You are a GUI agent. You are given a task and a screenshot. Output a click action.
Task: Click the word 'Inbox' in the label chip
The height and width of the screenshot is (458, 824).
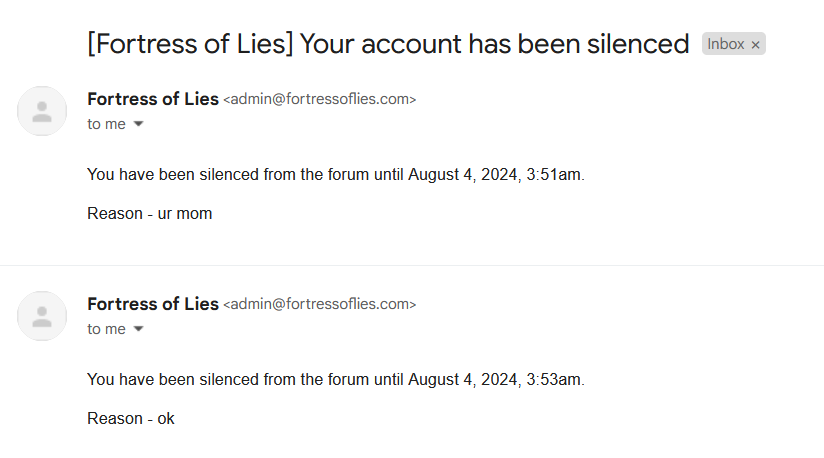click(726, 44)
